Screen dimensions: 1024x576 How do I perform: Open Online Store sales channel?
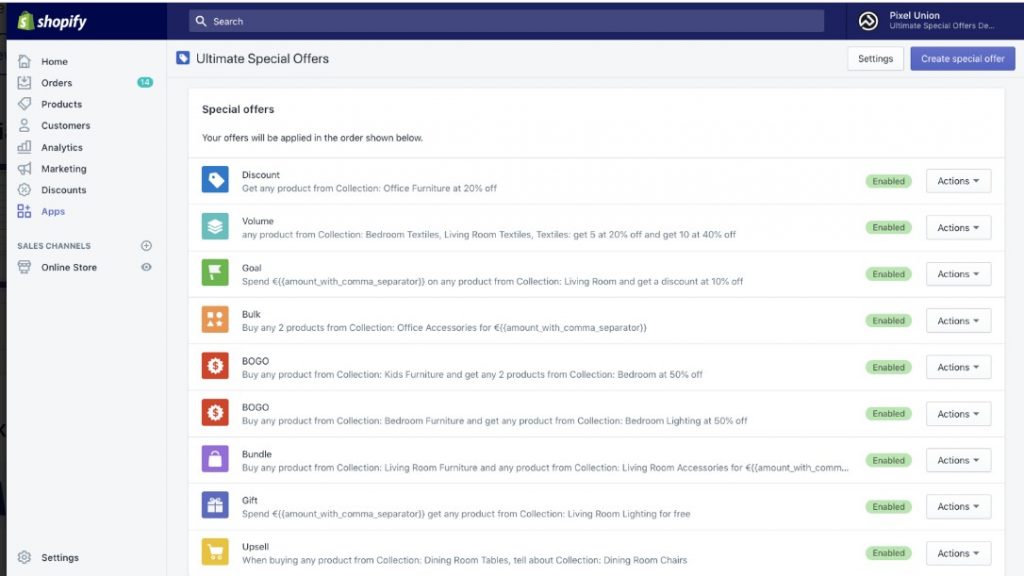69,267
